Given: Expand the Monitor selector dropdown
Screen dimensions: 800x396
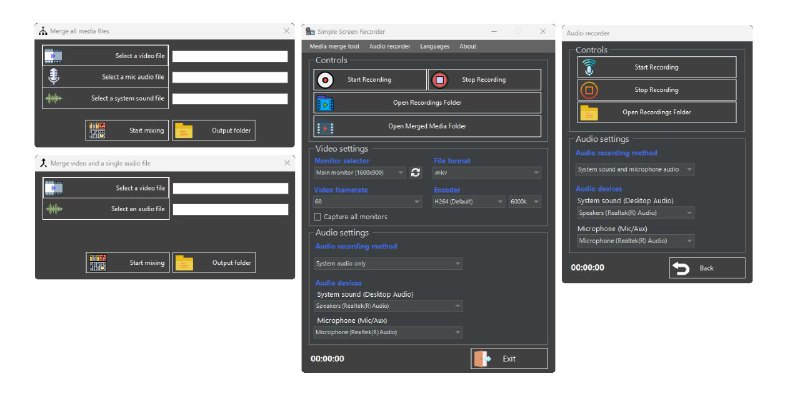Looking at the screenshot, I should [x=360, y=172].
